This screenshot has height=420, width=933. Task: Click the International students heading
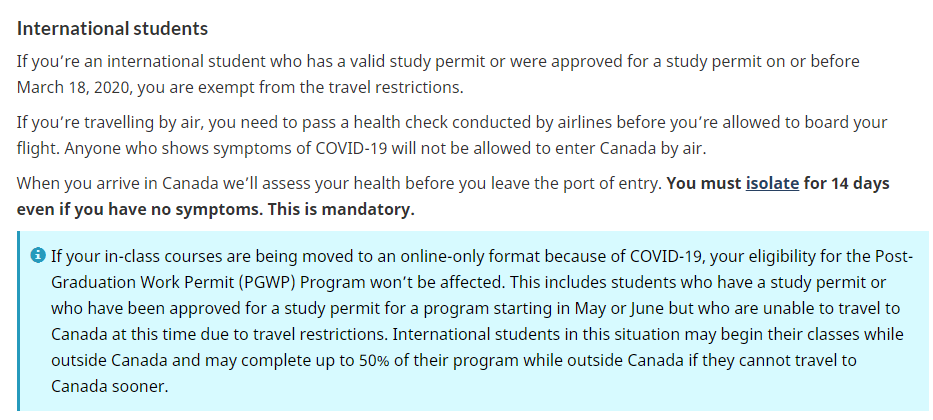click(x=112, y=29)
